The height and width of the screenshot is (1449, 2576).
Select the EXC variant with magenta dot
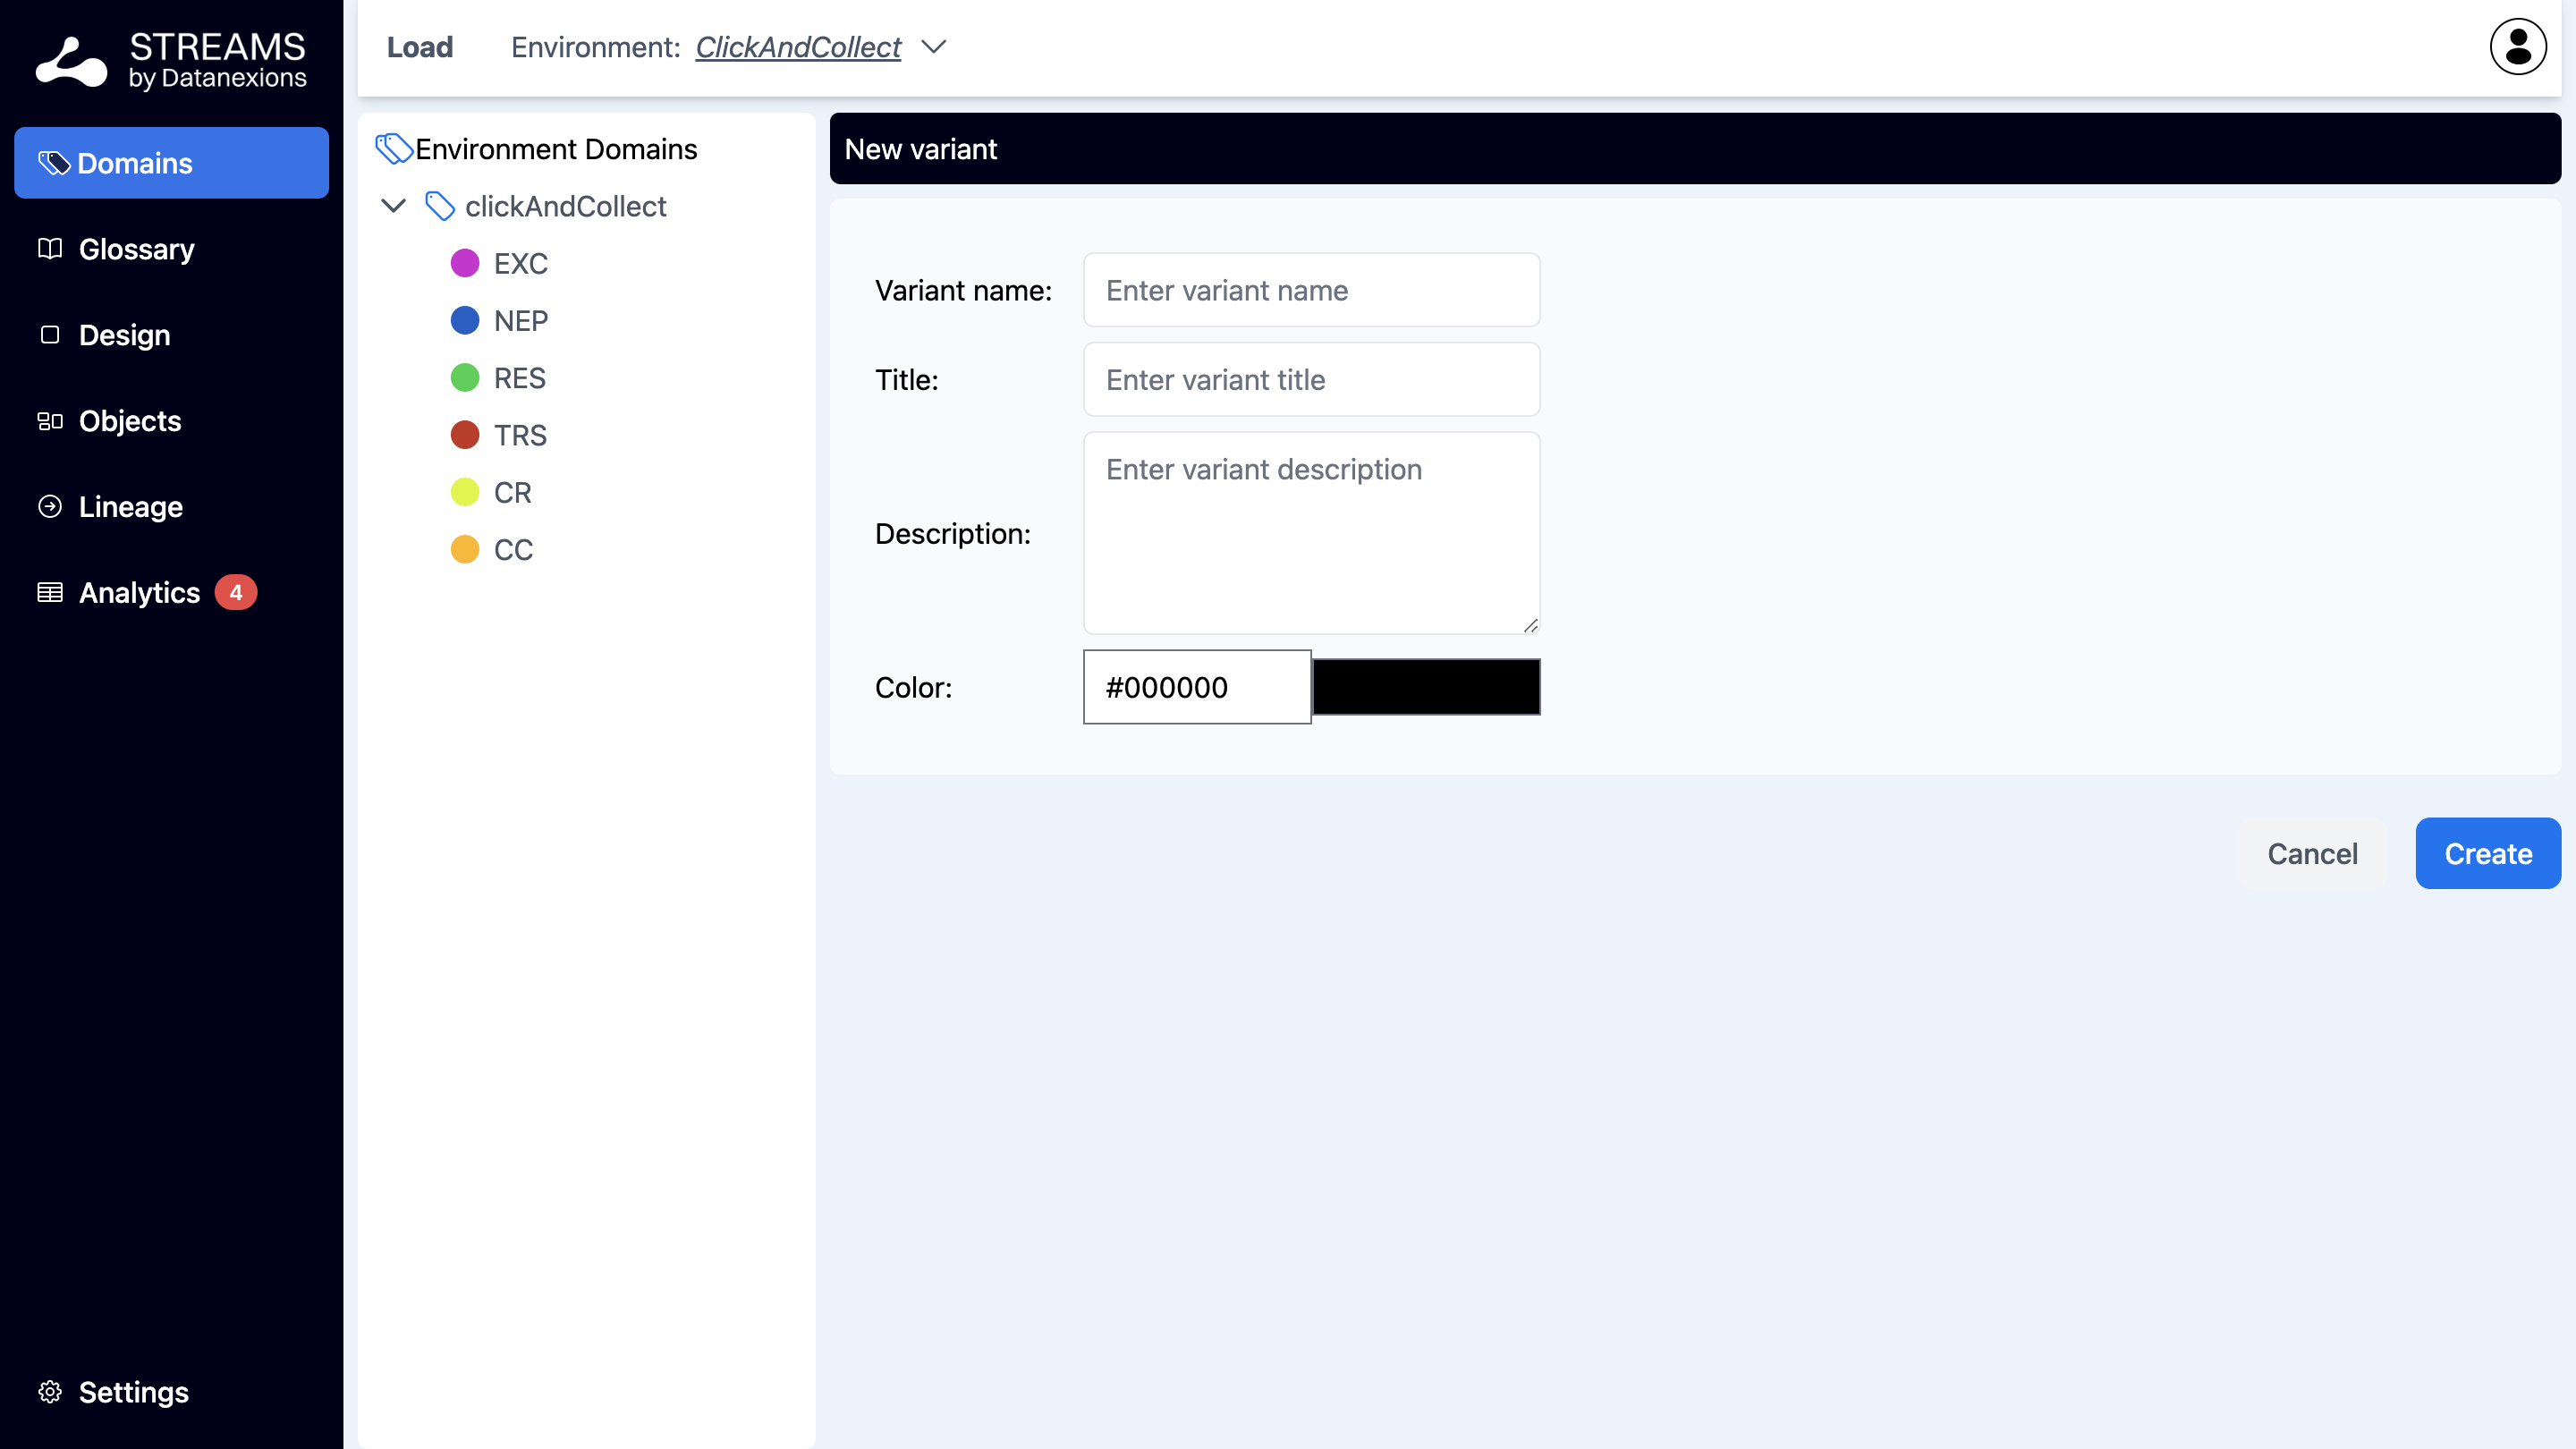519,263
